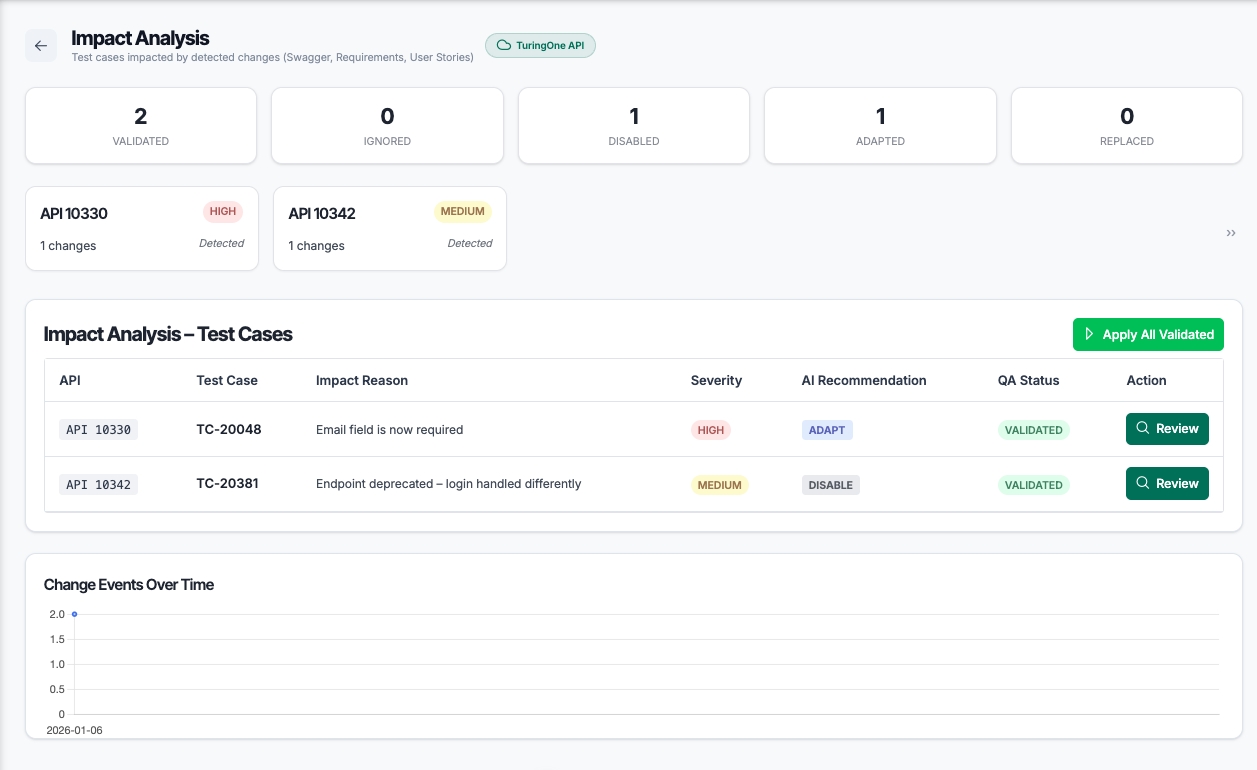Select the Adapted summary card

coord(880,125)
